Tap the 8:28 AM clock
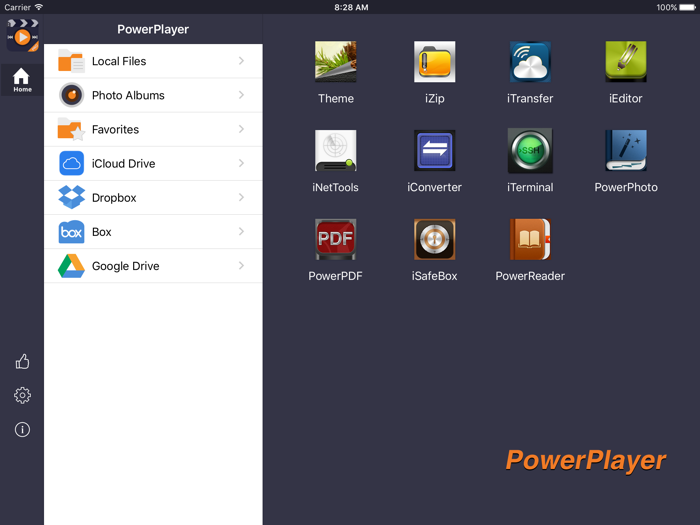Viewport: 700px width, 525px height. pos(351,7)
